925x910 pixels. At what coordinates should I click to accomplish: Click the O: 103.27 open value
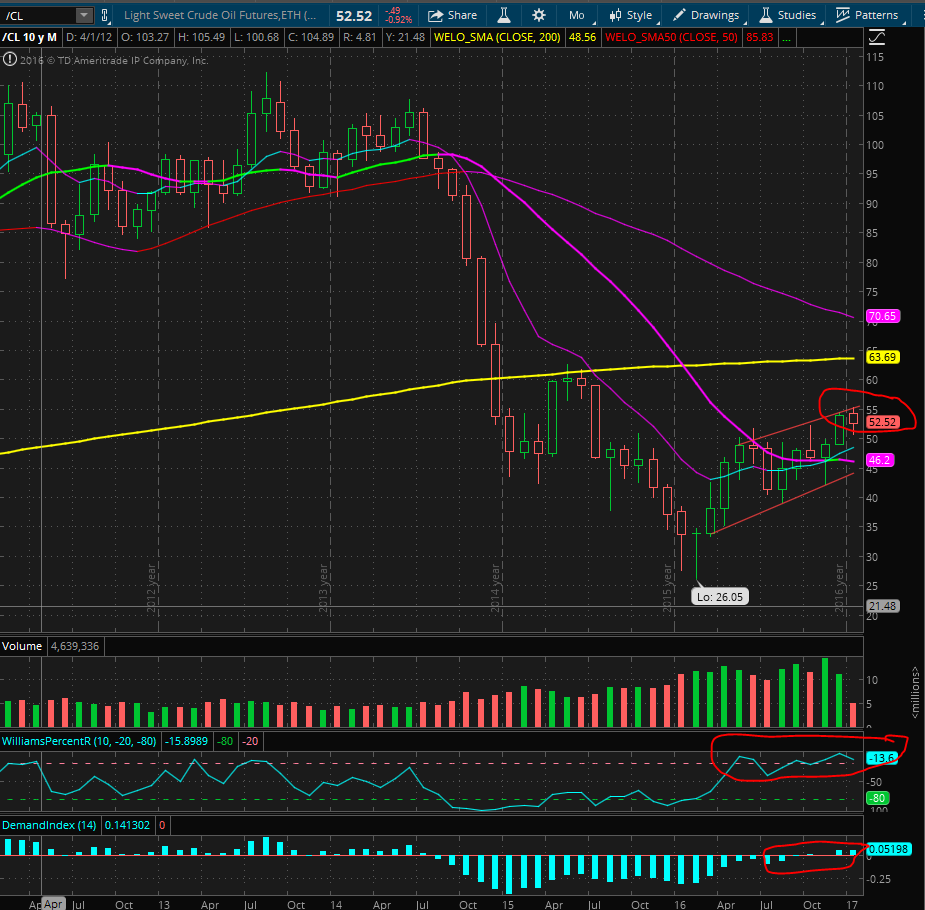pyautogui.click(x=145, y=37)
